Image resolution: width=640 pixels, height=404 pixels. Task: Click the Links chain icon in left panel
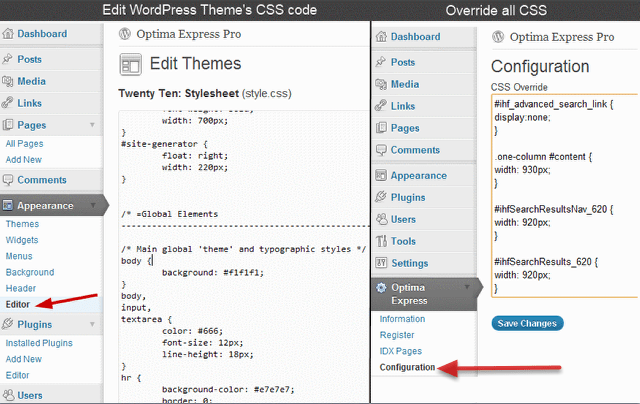(x=7, y=103)
